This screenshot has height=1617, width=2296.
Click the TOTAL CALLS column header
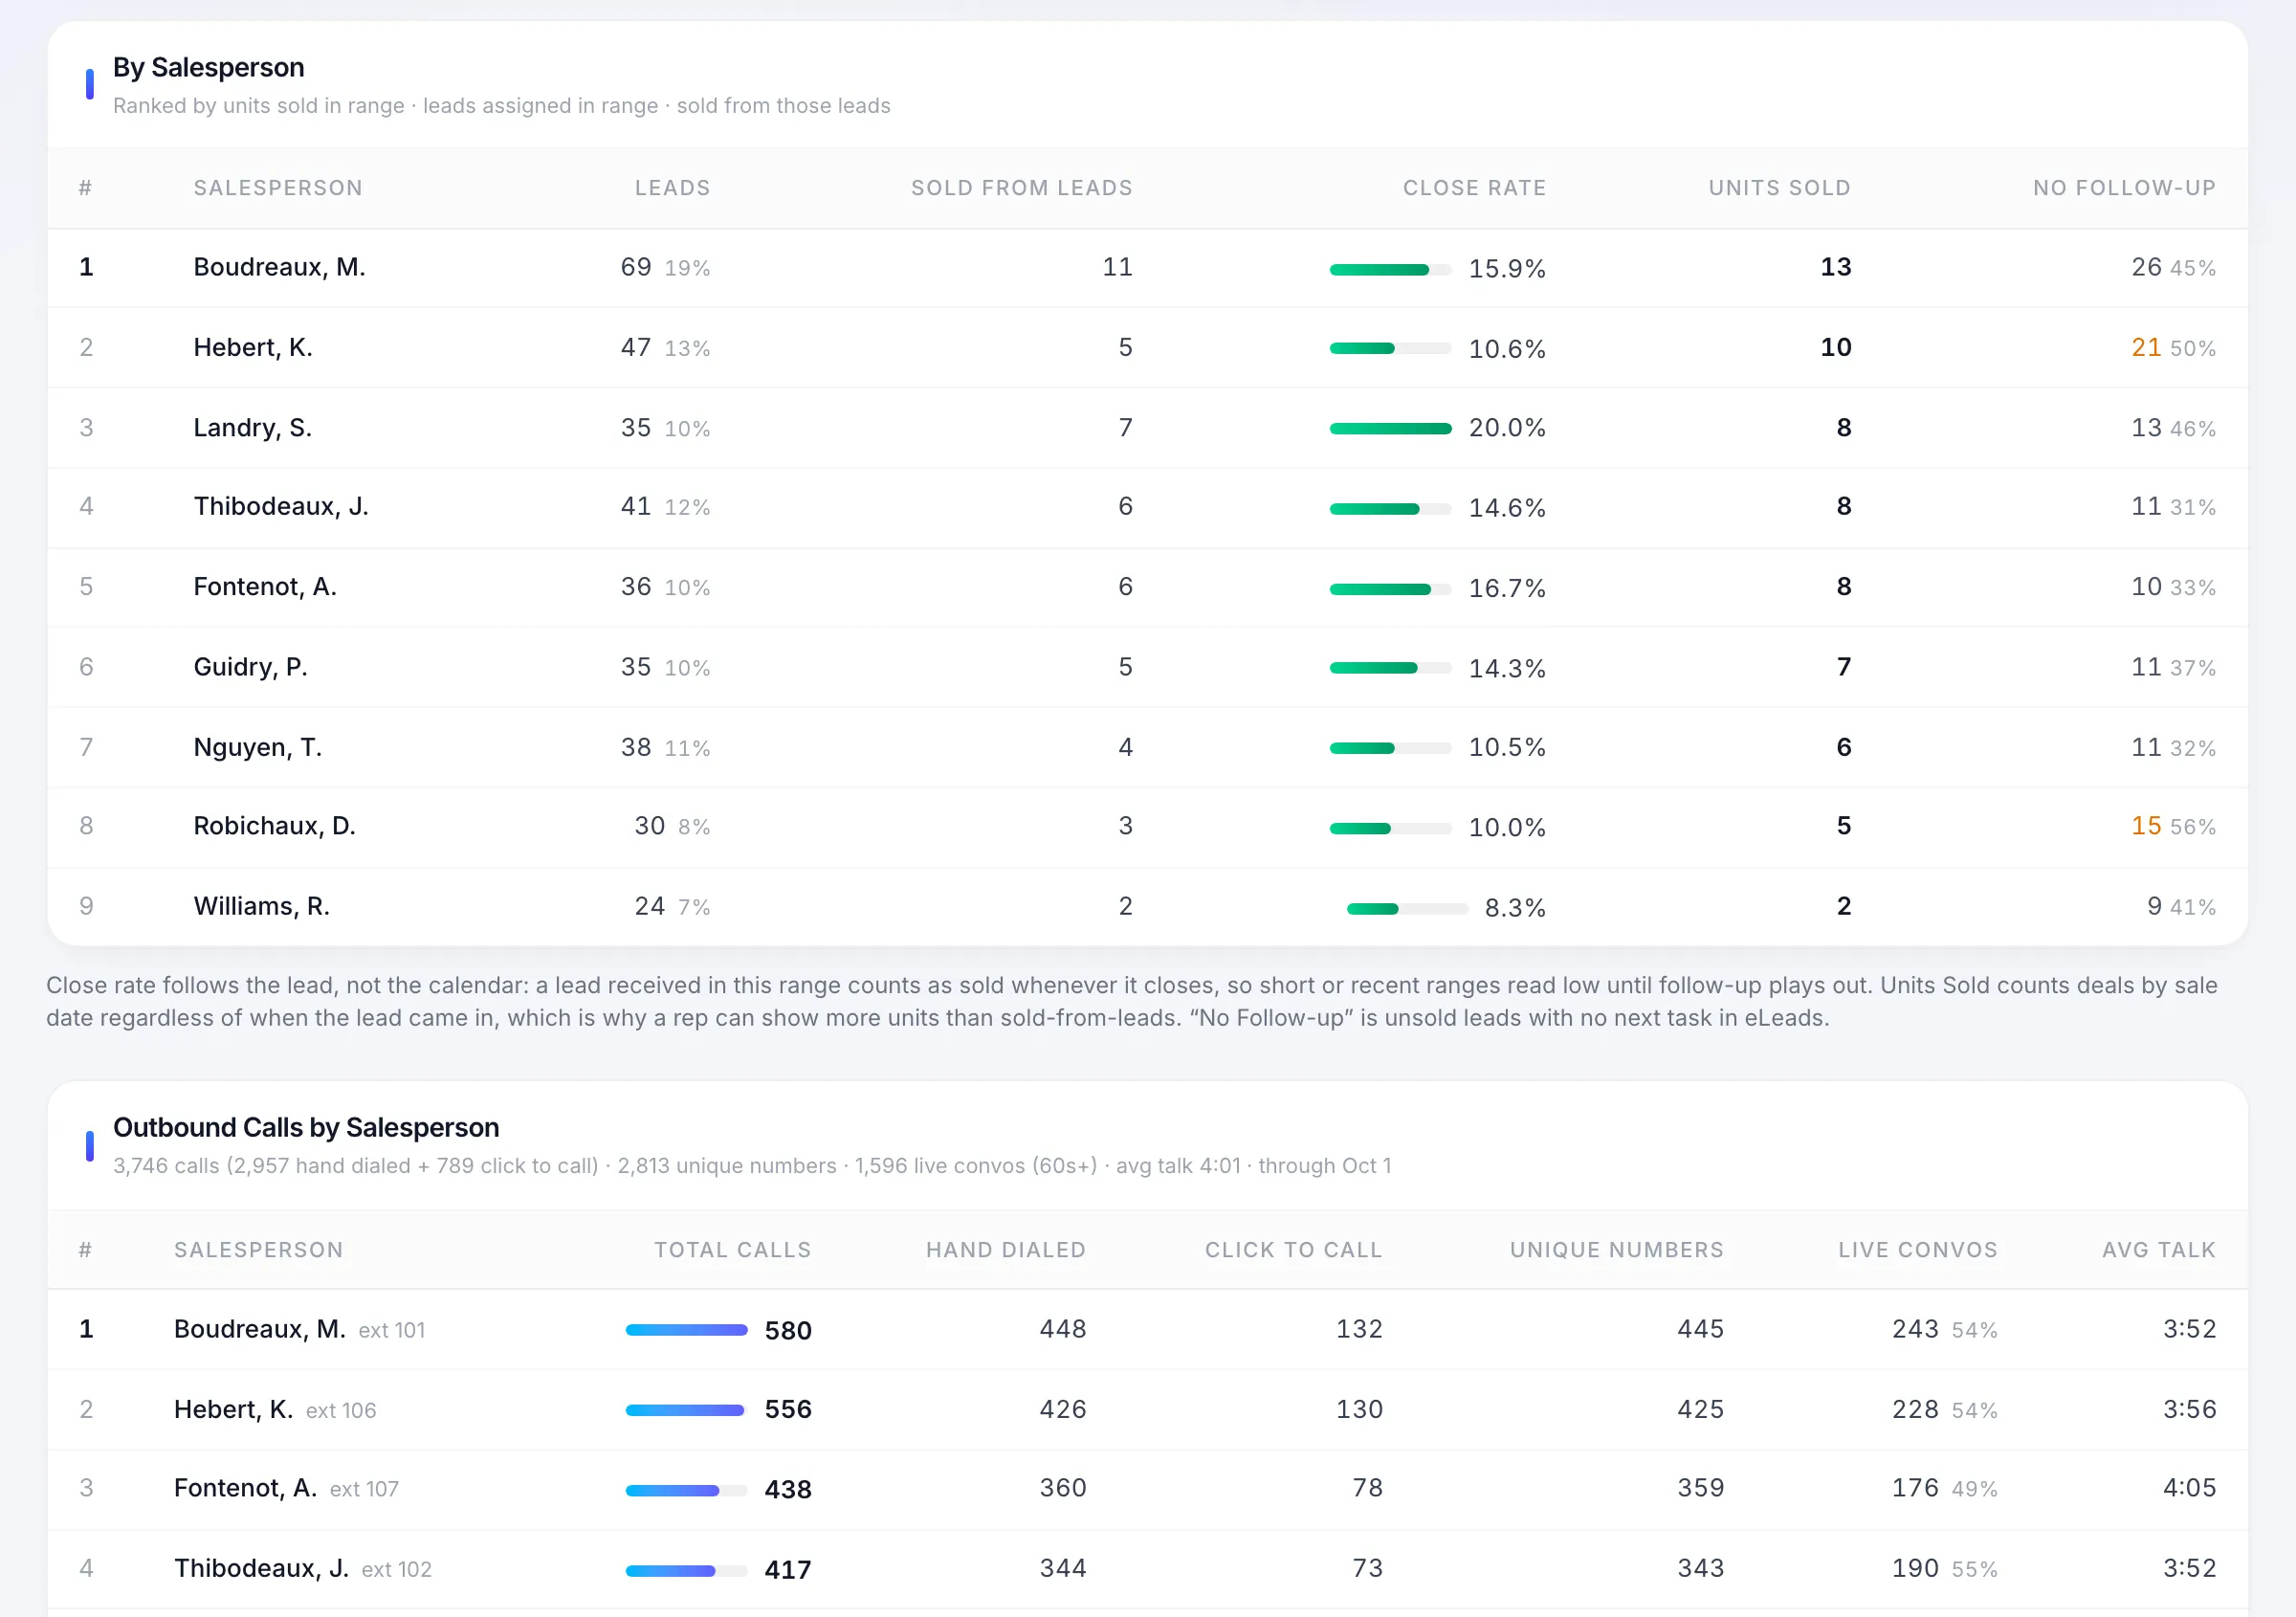coord(732,1250)
